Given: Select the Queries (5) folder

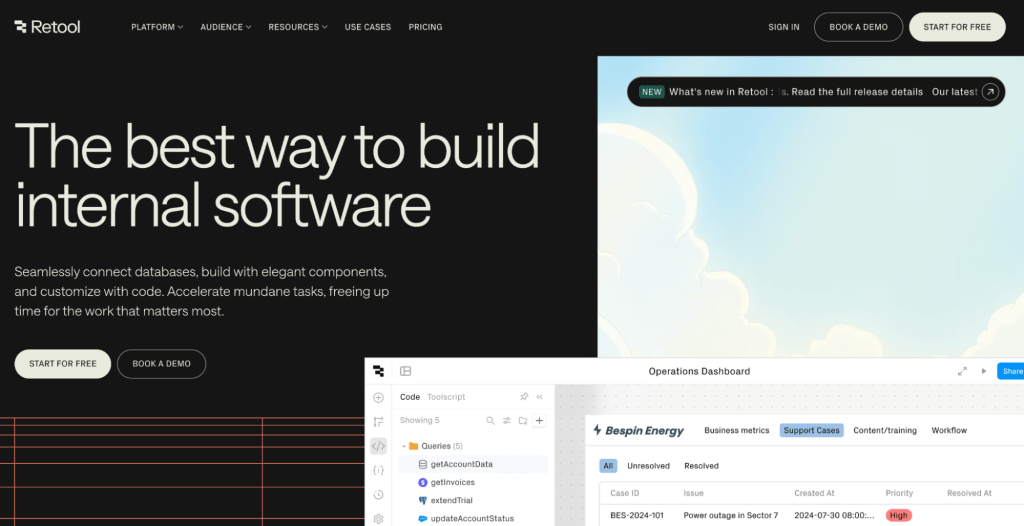Looking at the screenshot, I should tap(436, 446).
